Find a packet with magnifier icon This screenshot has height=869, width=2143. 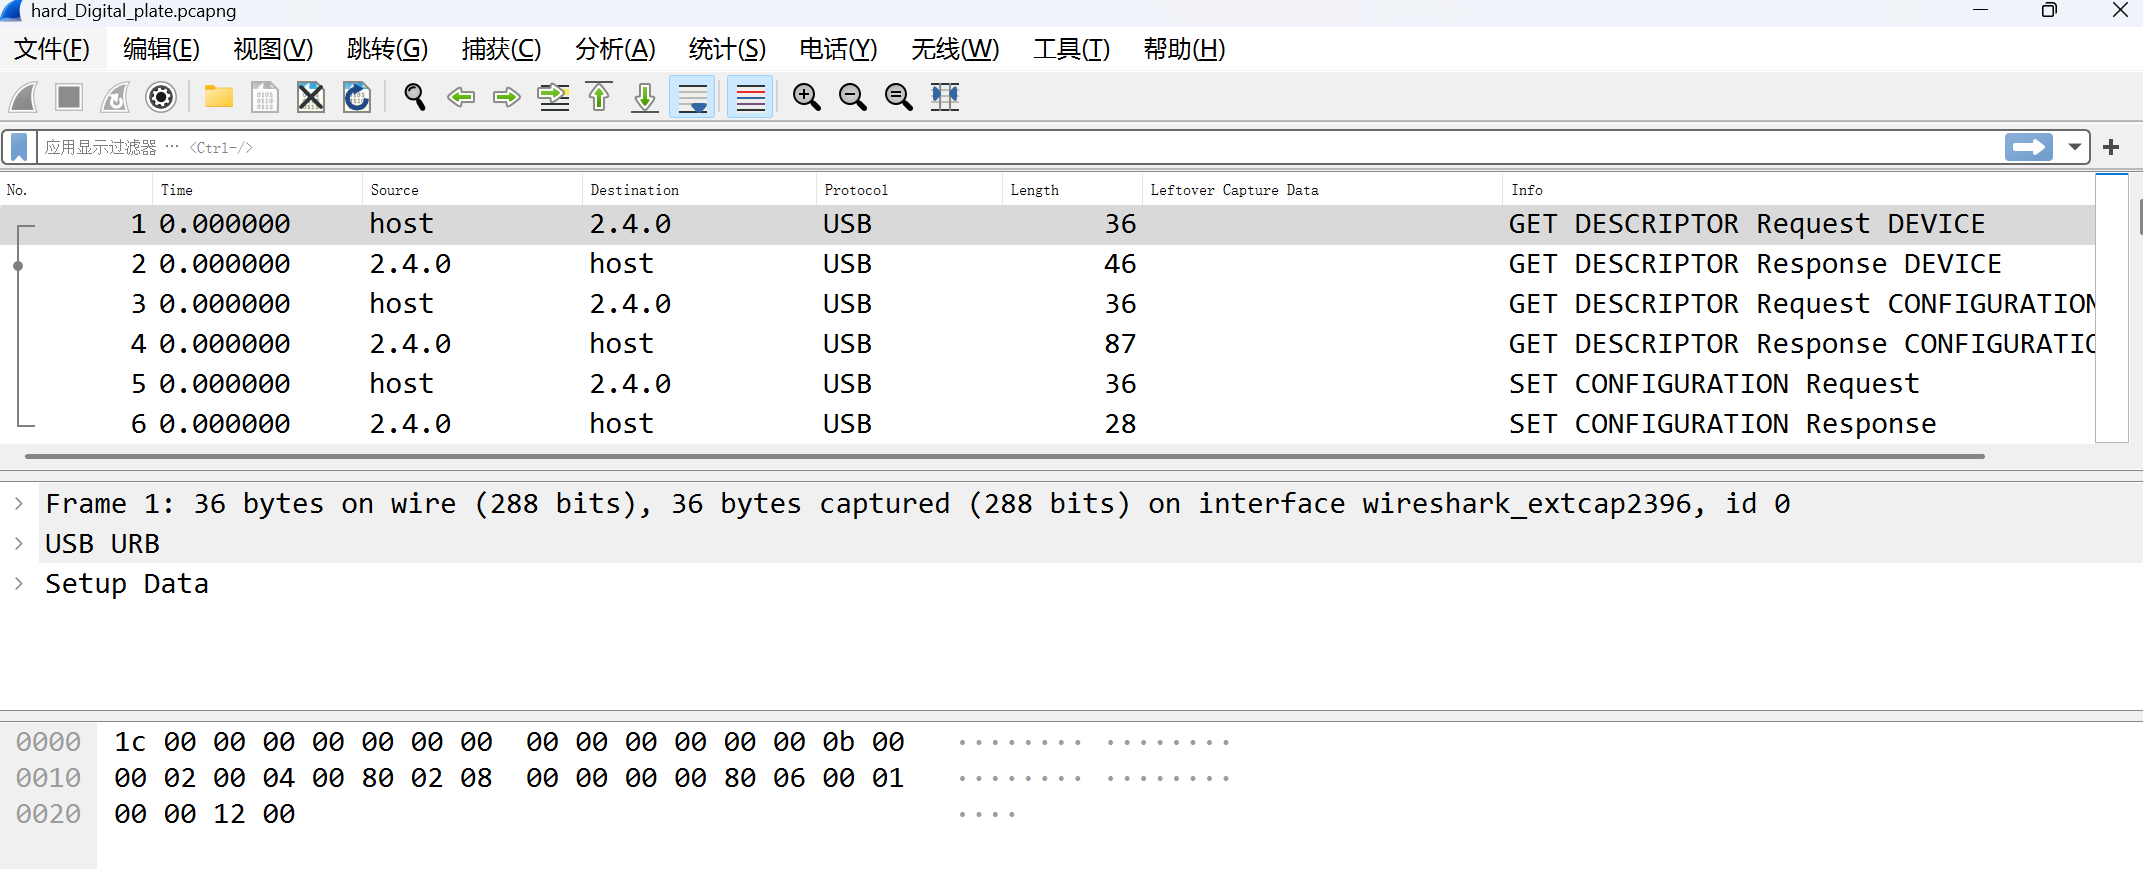(414, 97)
